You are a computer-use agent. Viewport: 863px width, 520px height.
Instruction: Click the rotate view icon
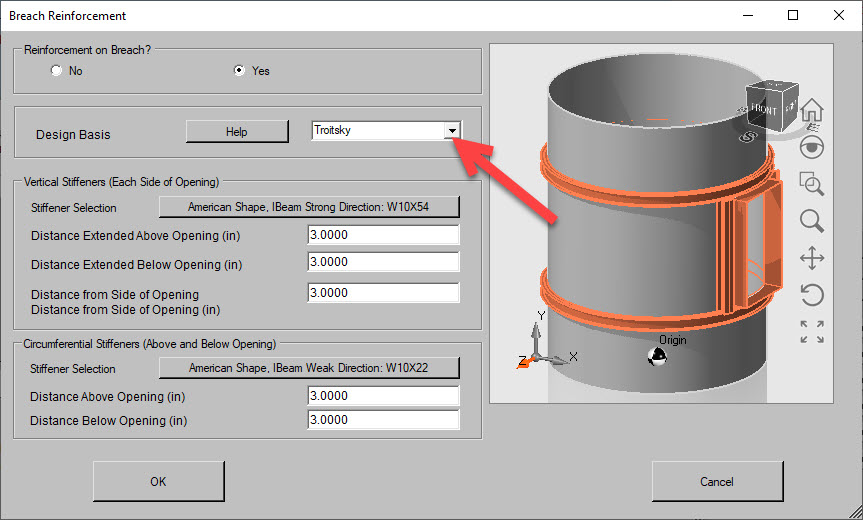pos(812,295)
